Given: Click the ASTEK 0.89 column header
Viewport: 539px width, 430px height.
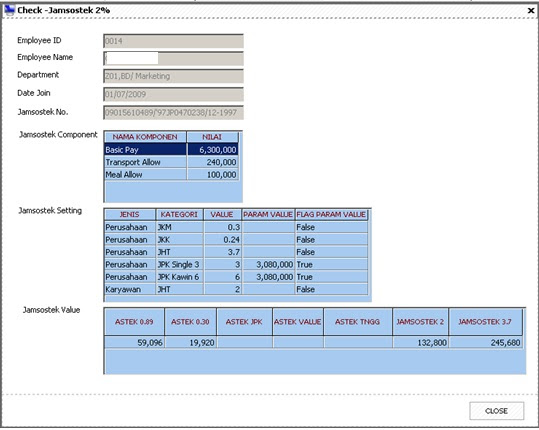Looking at the screenshot, I should coord(134,322).
